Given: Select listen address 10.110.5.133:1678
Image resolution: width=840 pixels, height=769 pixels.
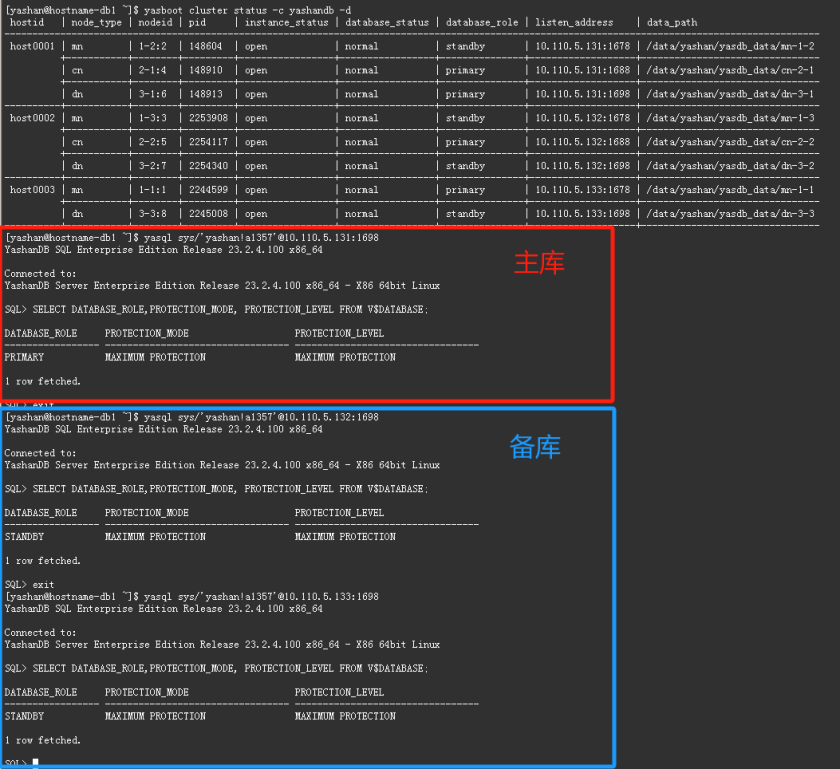Looking at the screenshot, I should [x=583, y=190].
